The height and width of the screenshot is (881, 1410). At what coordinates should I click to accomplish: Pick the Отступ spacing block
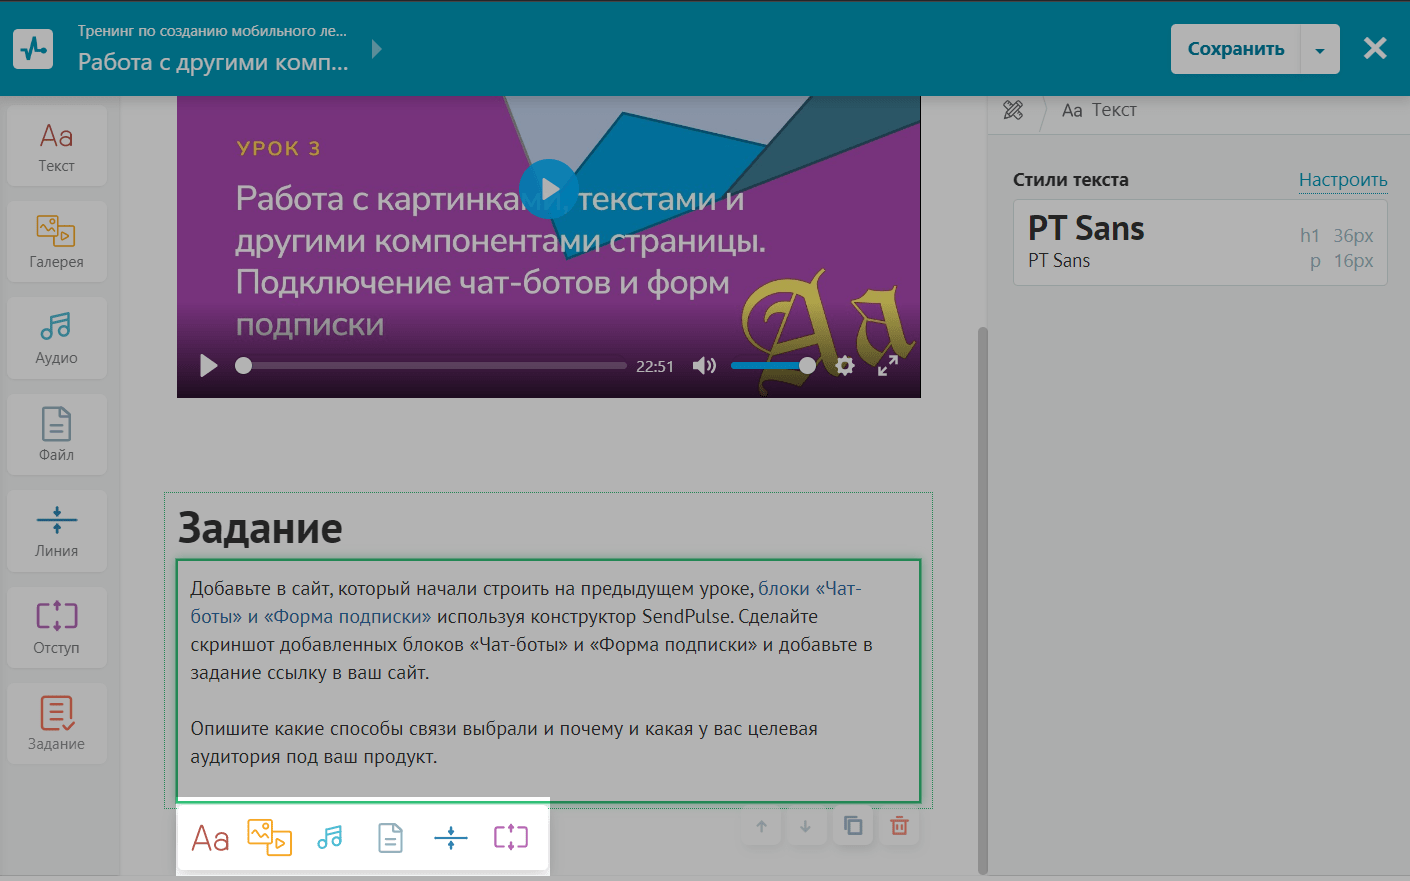(56, 627)
